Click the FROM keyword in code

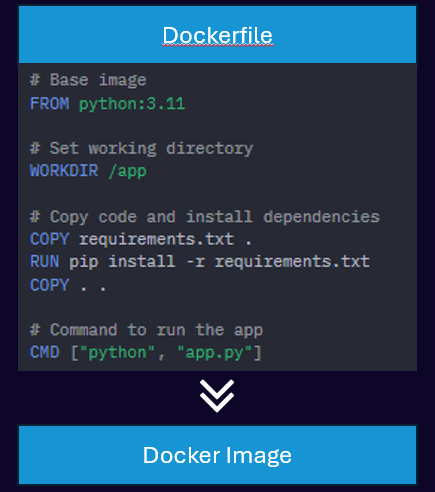pos(49,103)
